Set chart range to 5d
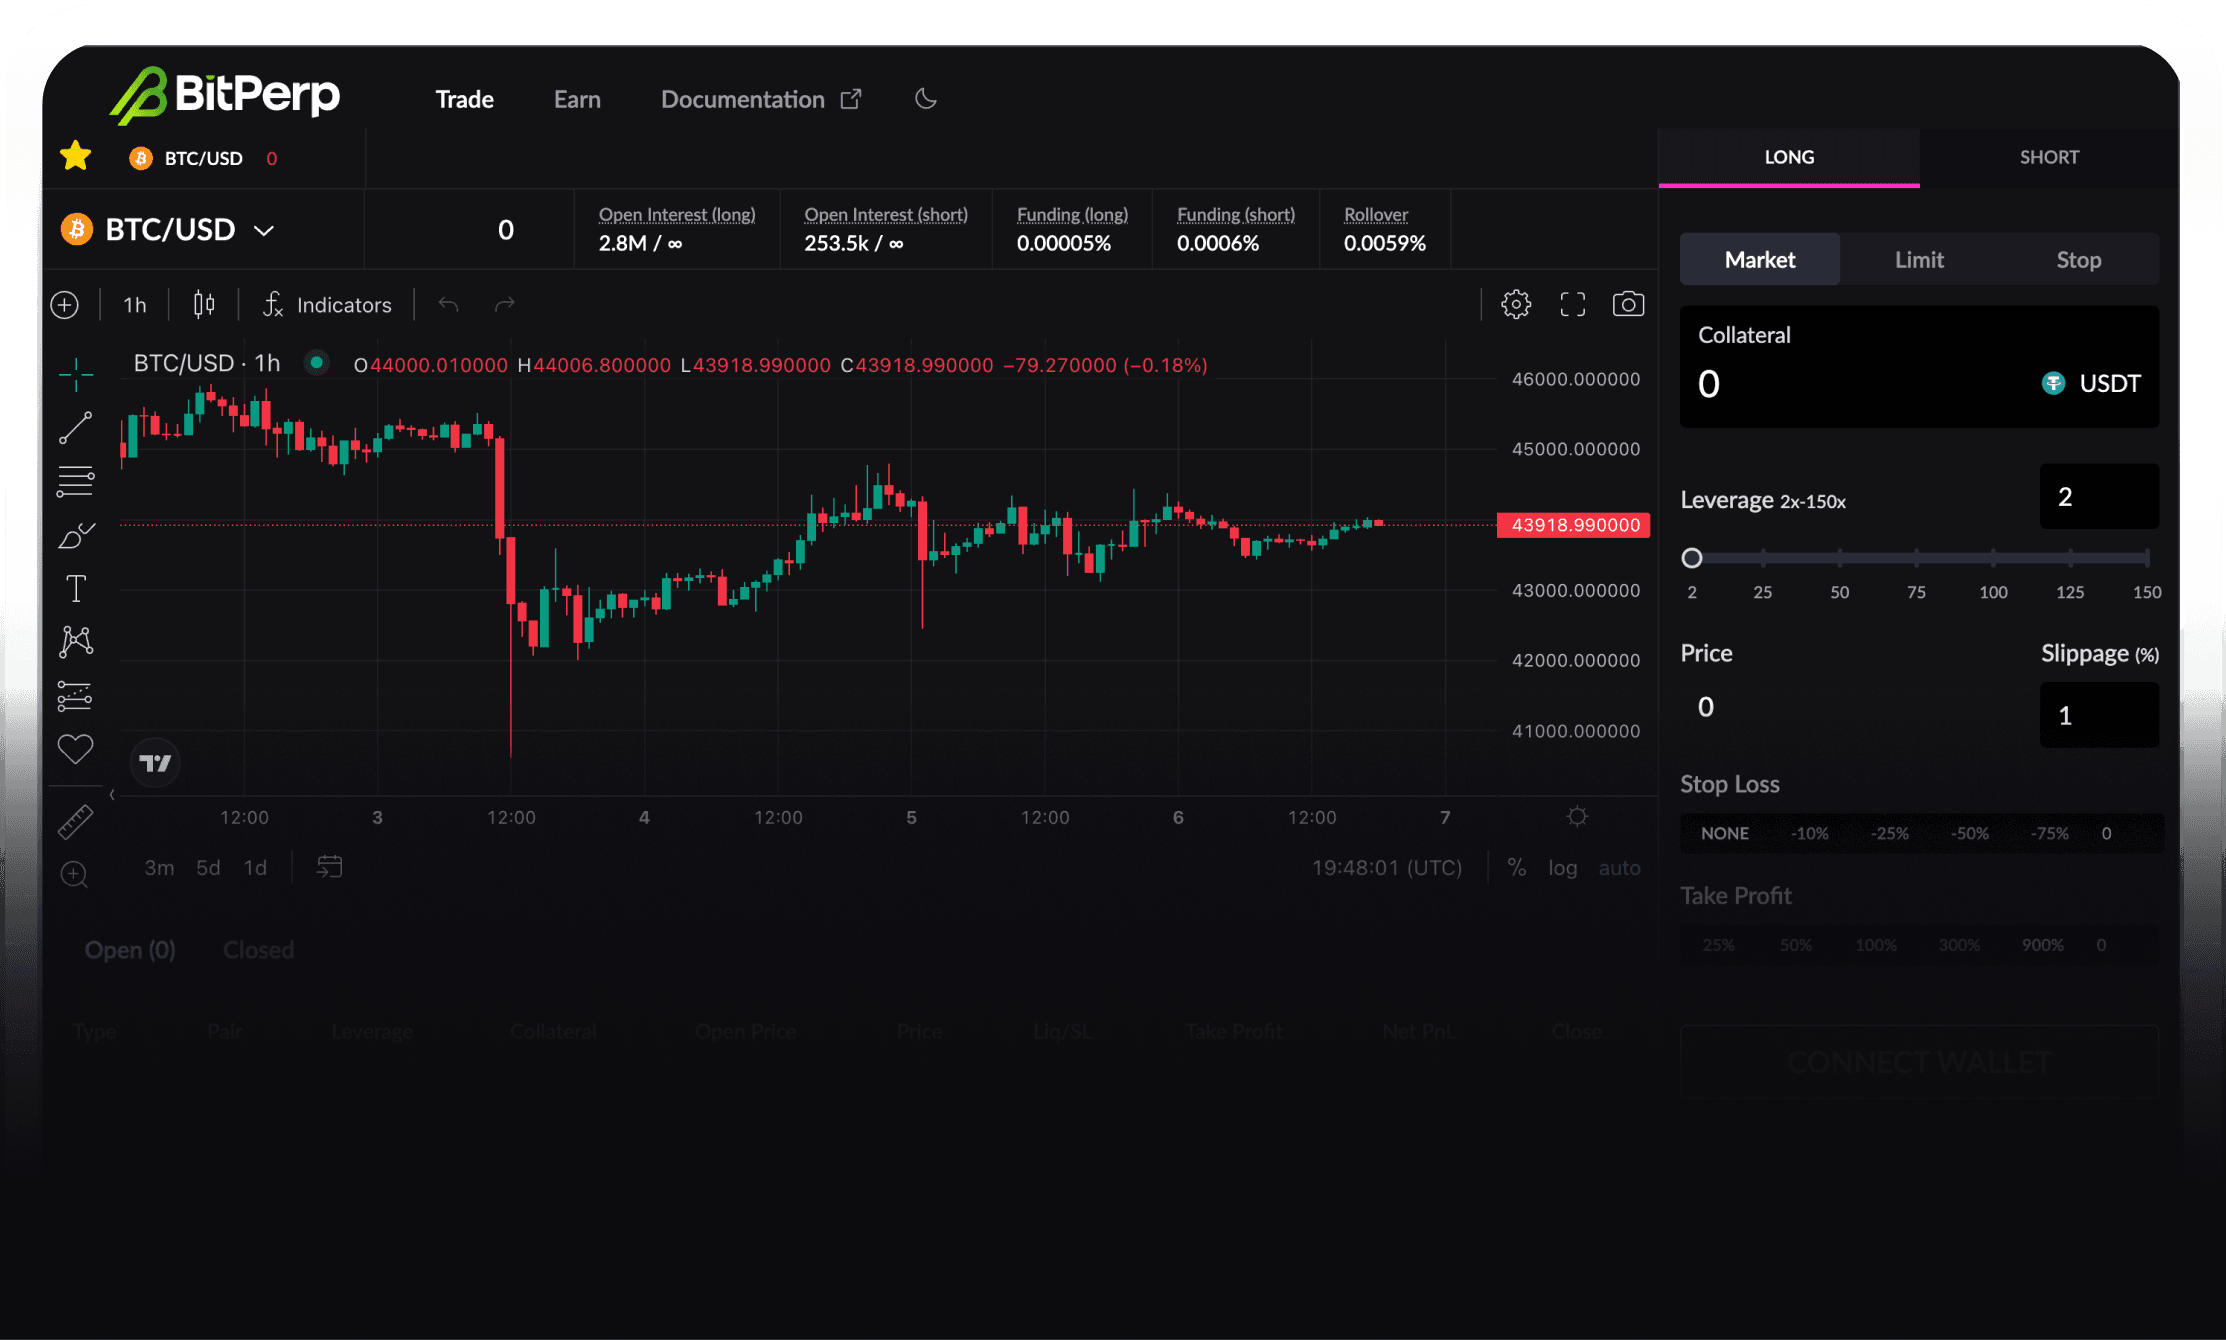 pos(208,868)
